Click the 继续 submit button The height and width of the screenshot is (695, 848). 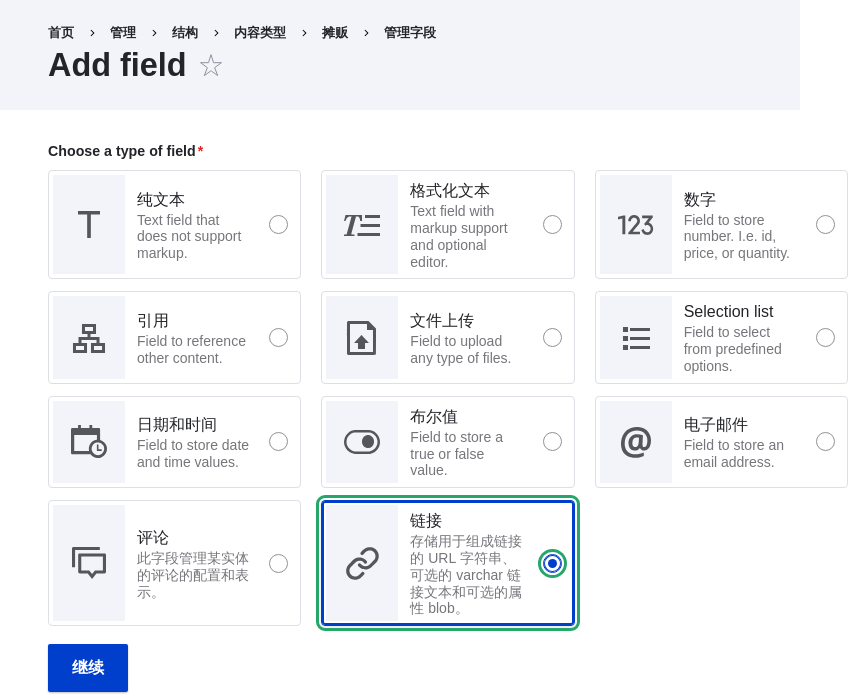click(88, 667)
